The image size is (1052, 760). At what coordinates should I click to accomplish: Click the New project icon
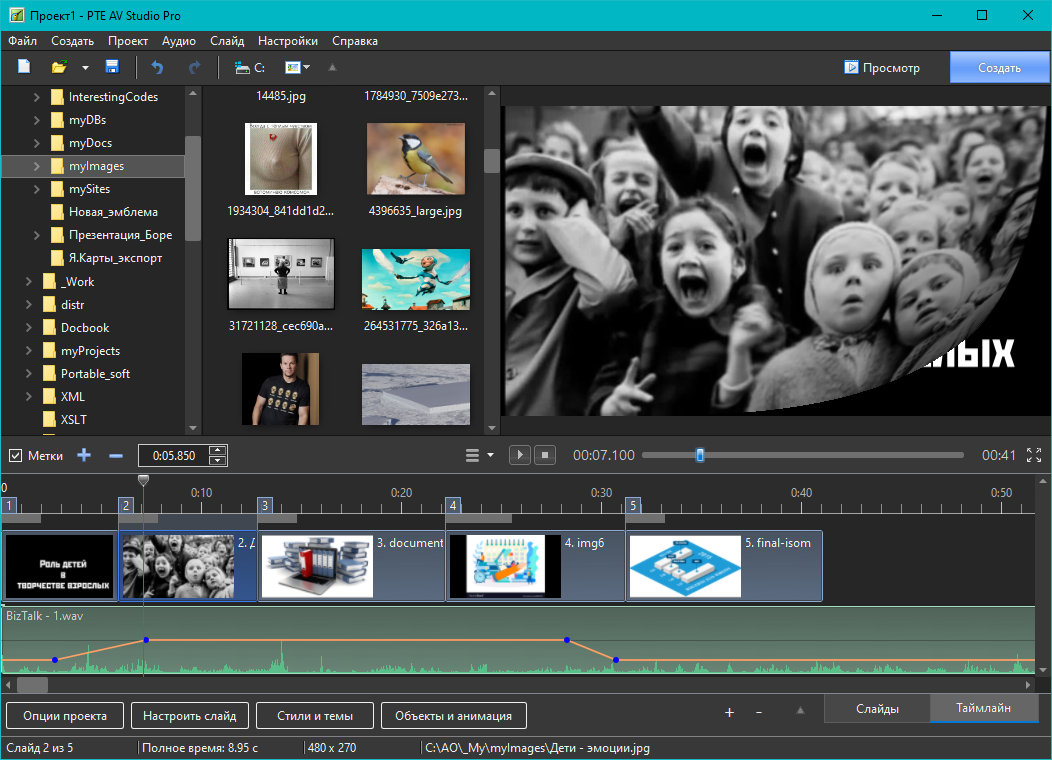click(x=24, y=67)
